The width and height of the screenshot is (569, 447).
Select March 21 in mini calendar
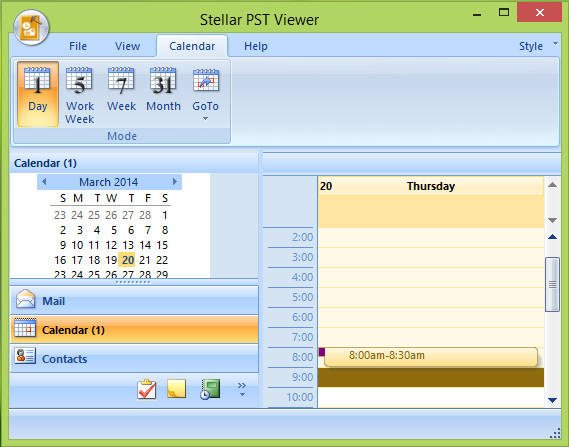click(145, 260)
